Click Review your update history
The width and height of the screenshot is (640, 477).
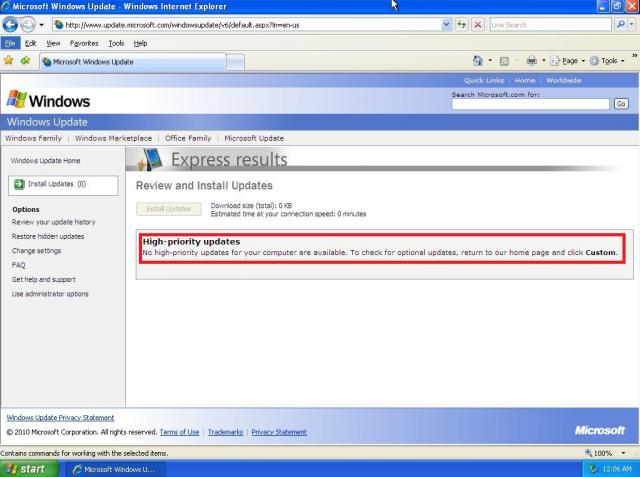pyautogui.click(x=53, y=222)
